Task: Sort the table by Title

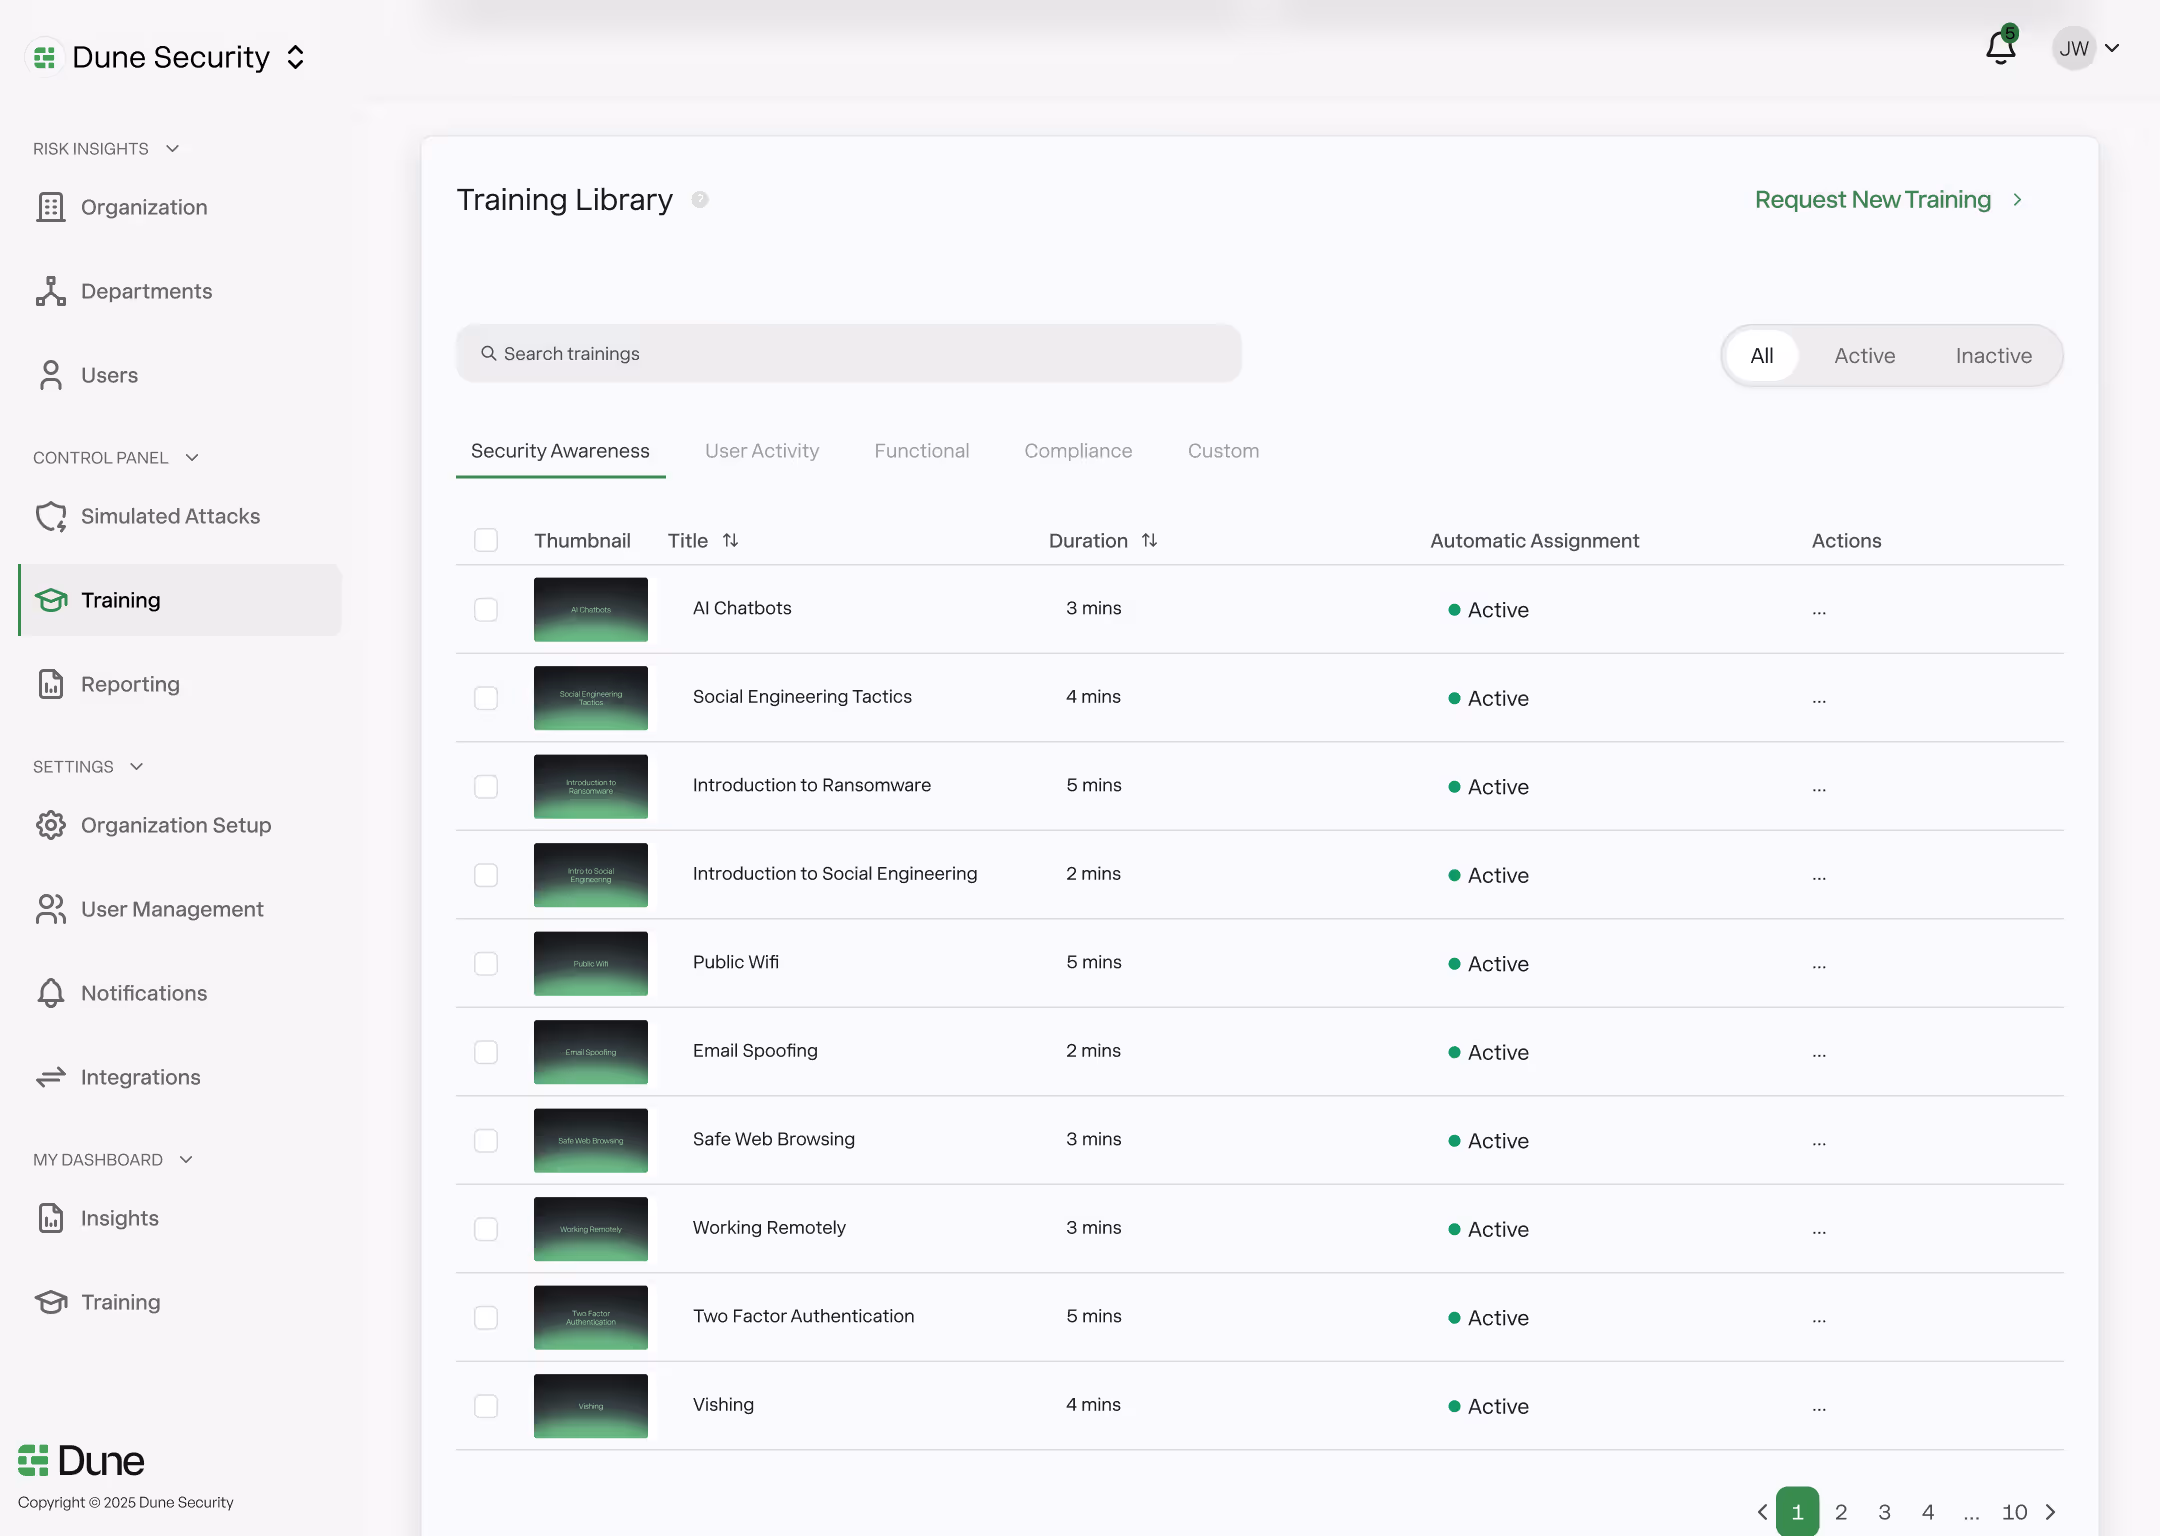Action: 730,540
